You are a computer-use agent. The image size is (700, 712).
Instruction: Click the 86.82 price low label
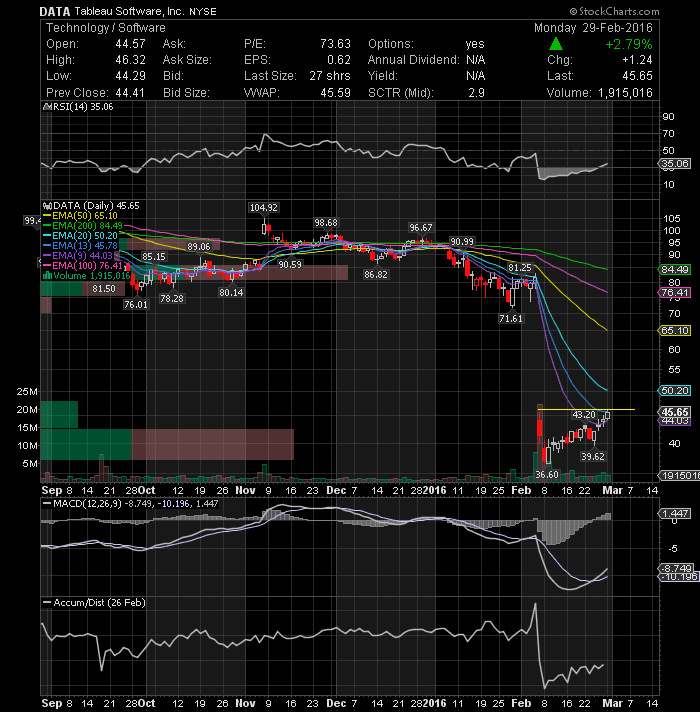375,274
